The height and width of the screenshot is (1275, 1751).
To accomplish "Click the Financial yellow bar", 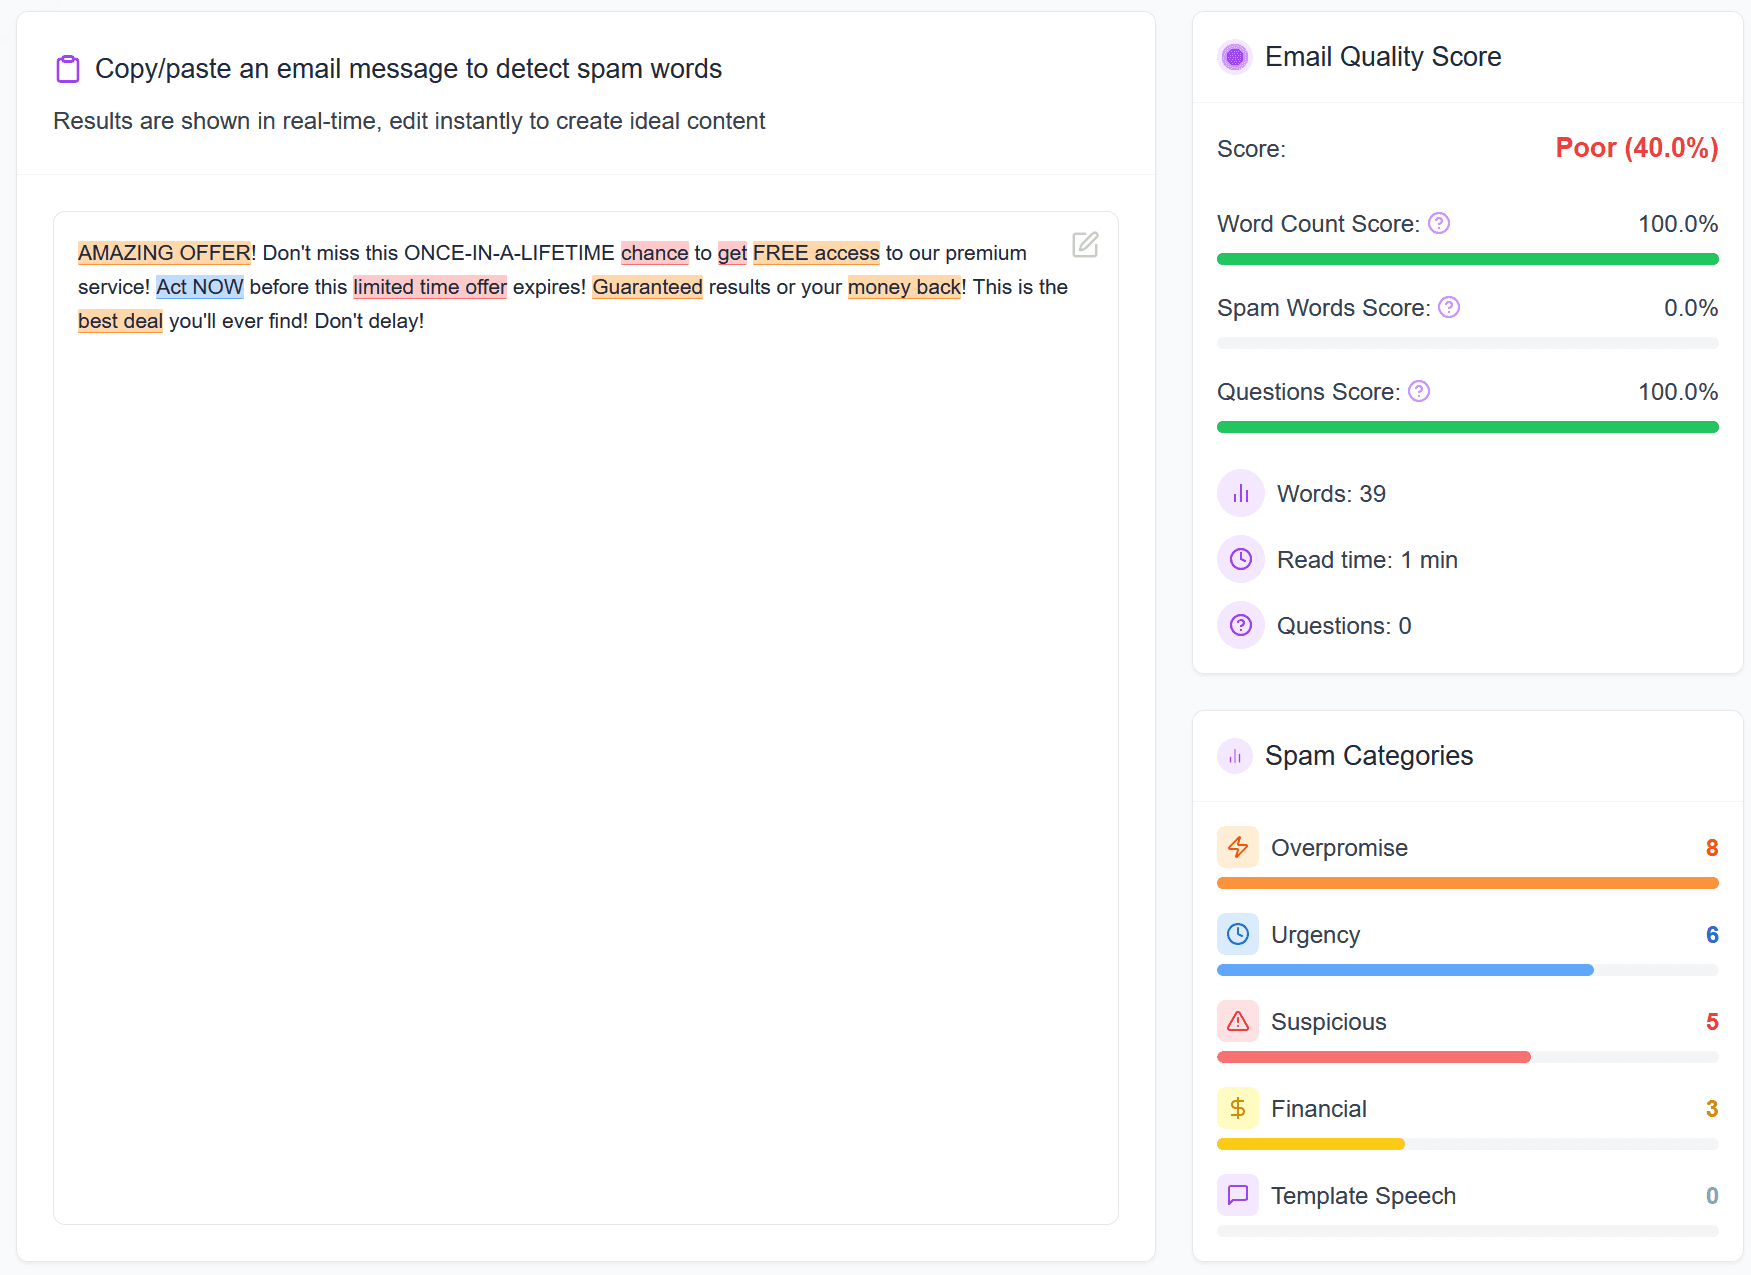I will [x=1311, y=1144].
